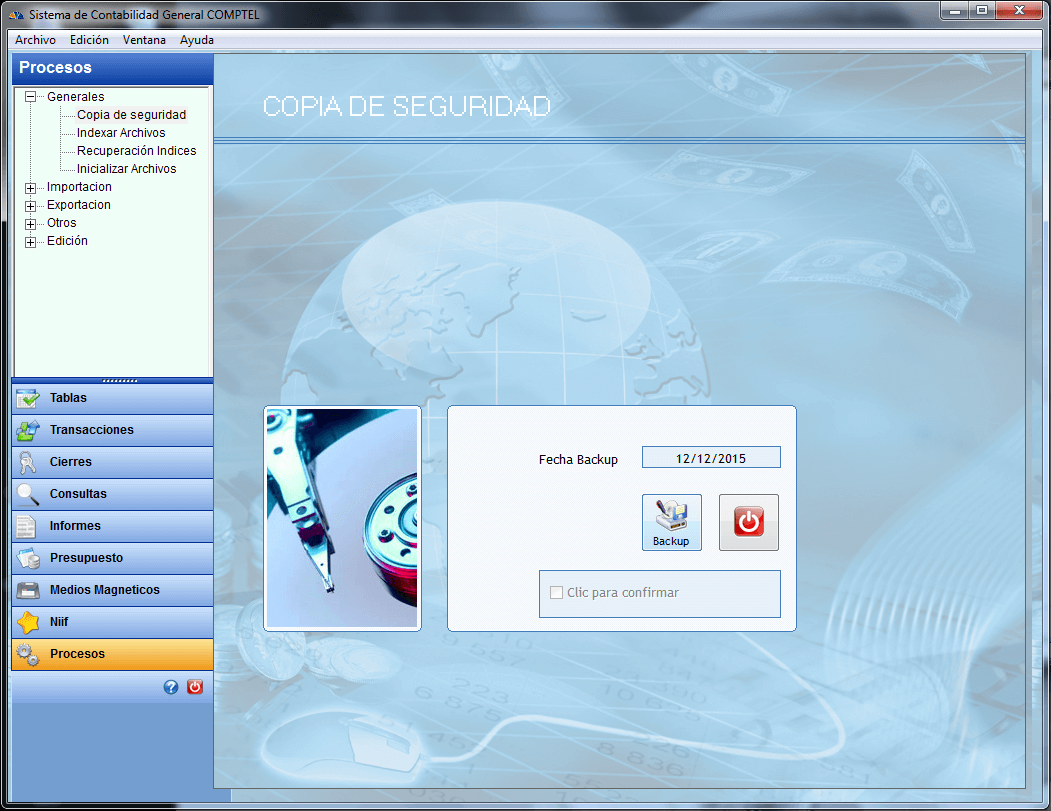
Task: Click the Informes document icon
Action: click(x=26, y=527)
